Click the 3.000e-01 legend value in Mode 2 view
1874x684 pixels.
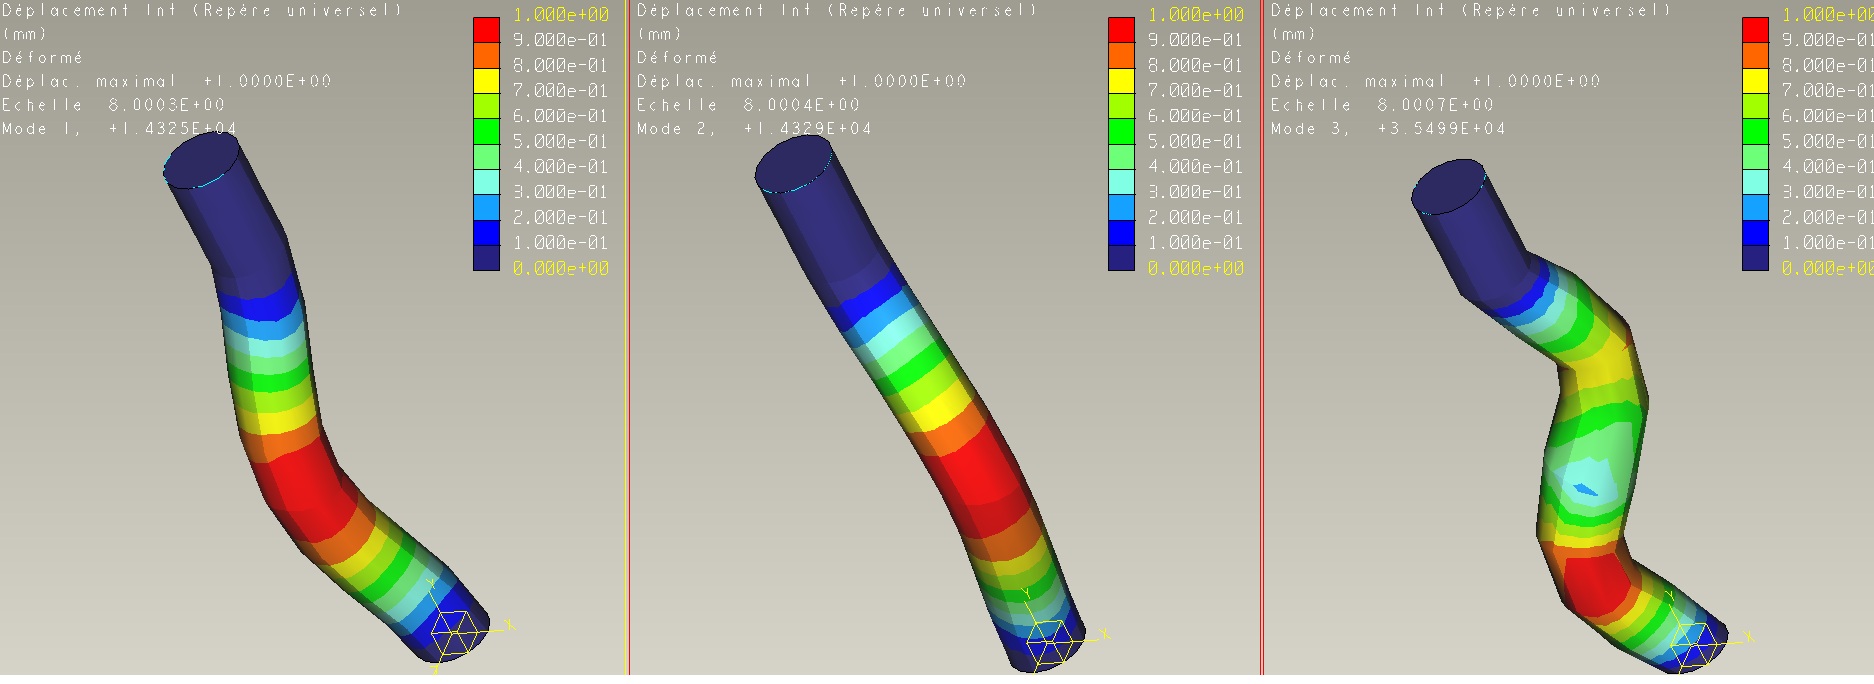1196,192
